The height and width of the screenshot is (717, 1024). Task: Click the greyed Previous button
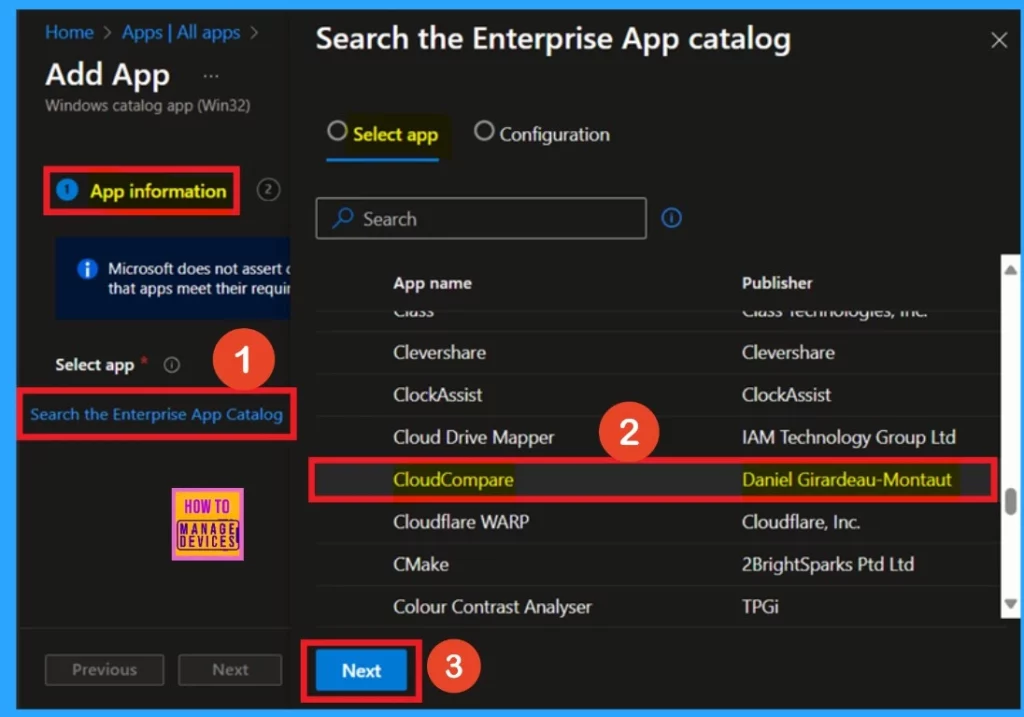pos(104,669)
